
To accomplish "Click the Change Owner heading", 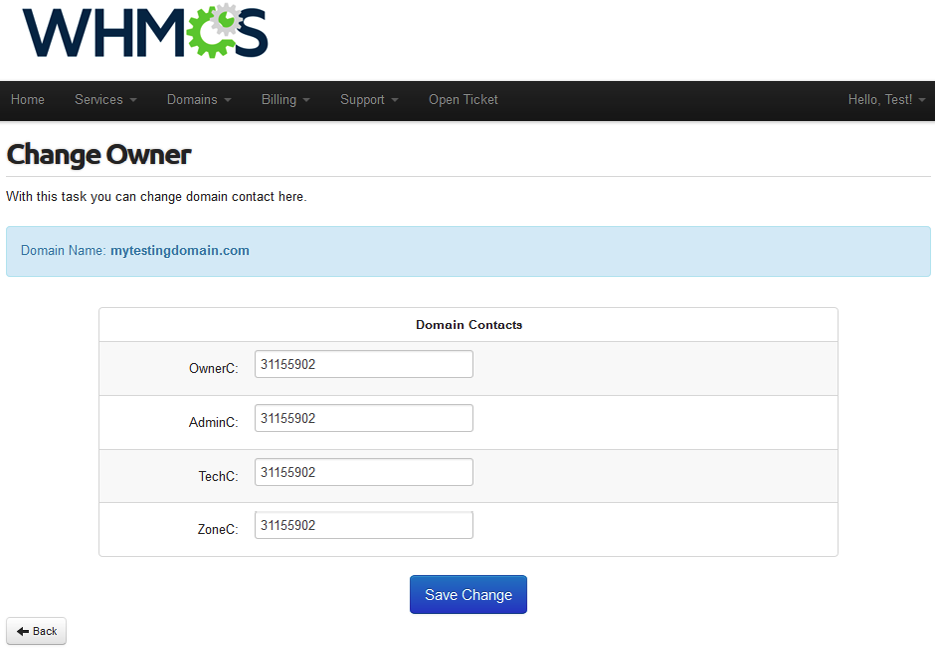I will tap(99, 155).
